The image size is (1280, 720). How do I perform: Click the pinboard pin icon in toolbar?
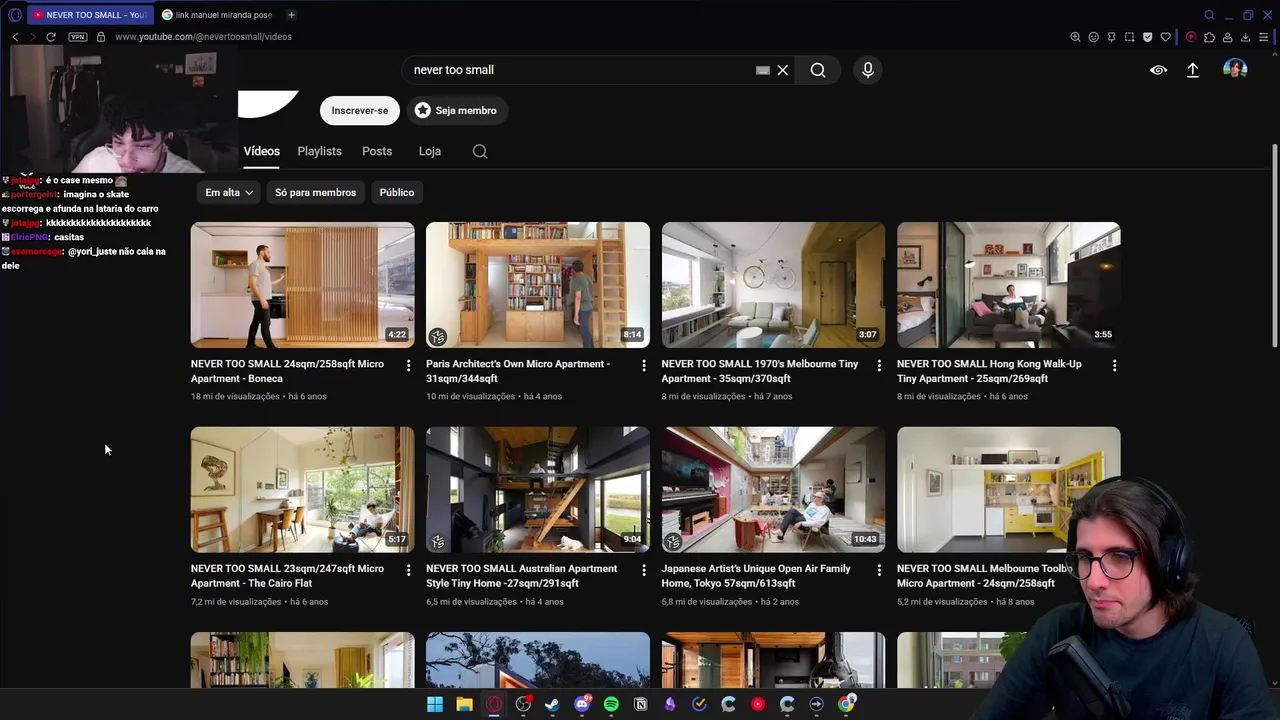pos(1111,37)
